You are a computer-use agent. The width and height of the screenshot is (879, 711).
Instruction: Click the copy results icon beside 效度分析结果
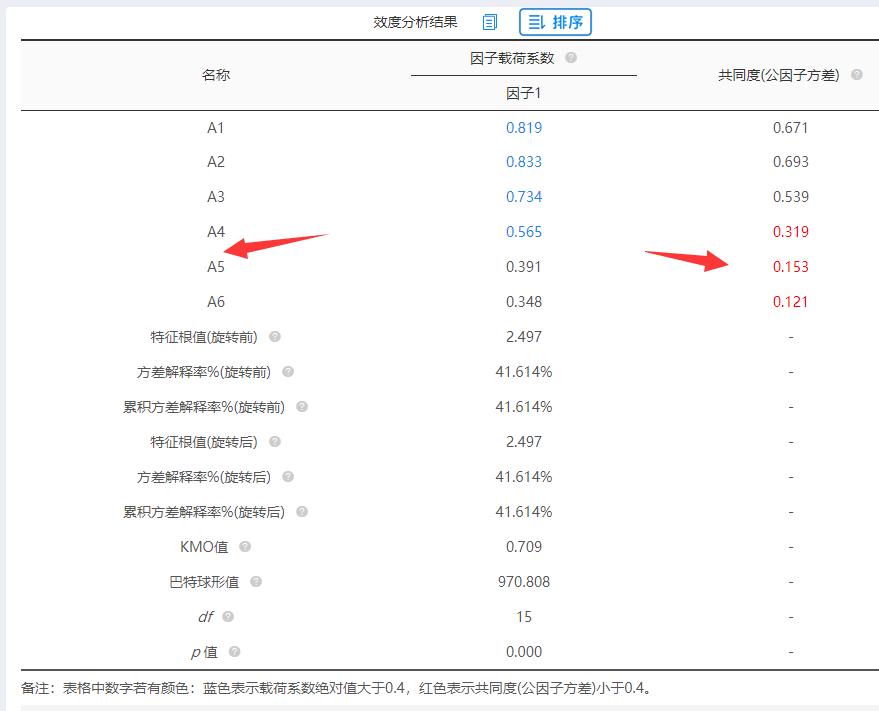coord(490,22)
